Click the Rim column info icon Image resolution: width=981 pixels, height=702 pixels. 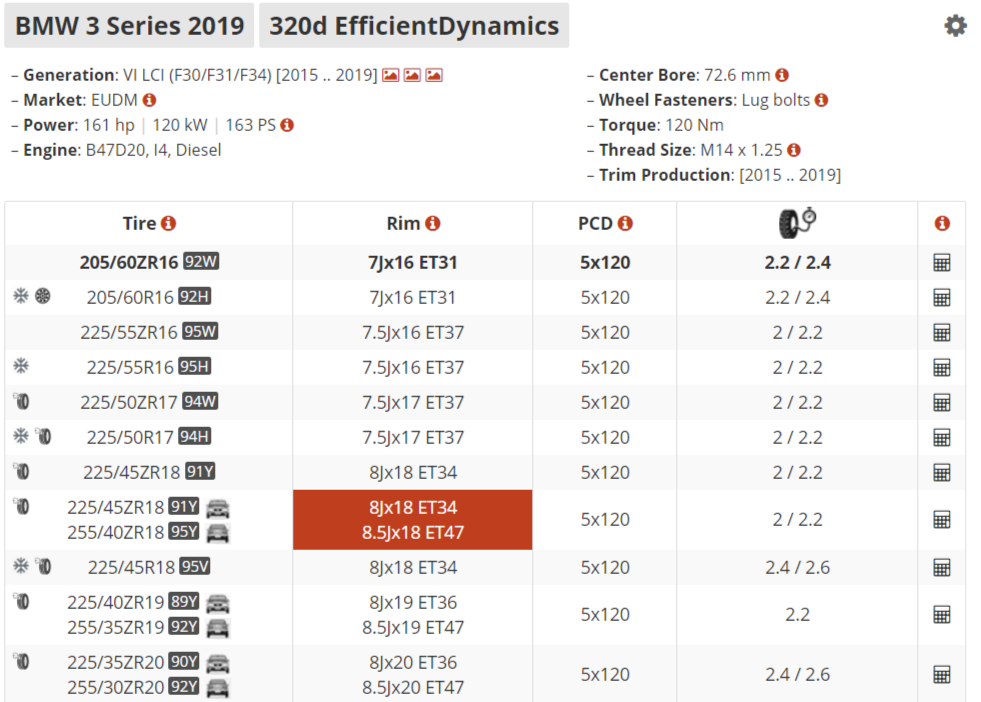pyautogui.click(x=433, y=224)
